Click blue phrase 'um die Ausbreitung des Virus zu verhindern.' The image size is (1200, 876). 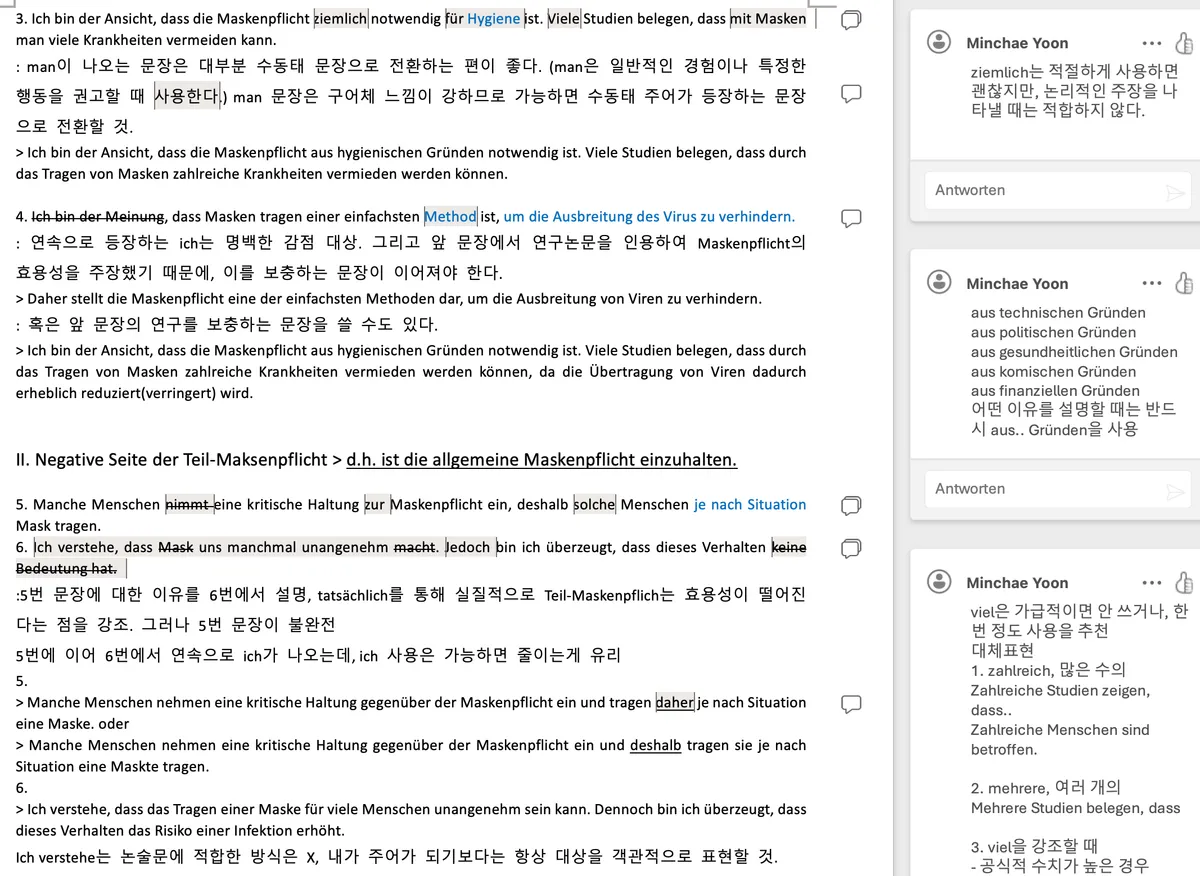point(649,216)
